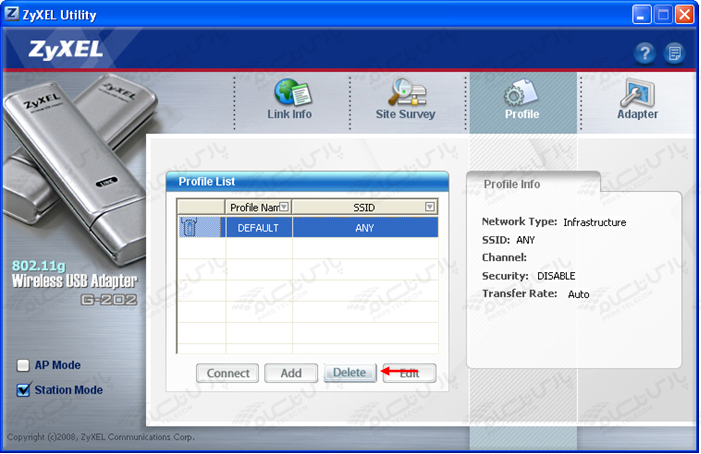The width and height of the screenshot is (701, 454).
Task: Open the Profile Name column dropdown arrow
Action: [x=284, y=206]
